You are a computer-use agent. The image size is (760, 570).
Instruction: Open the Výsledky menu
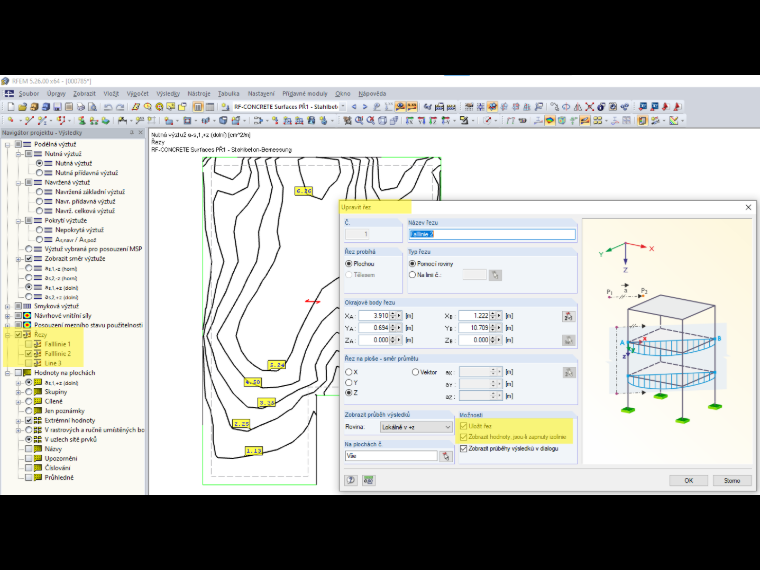[x=168, y=94]
